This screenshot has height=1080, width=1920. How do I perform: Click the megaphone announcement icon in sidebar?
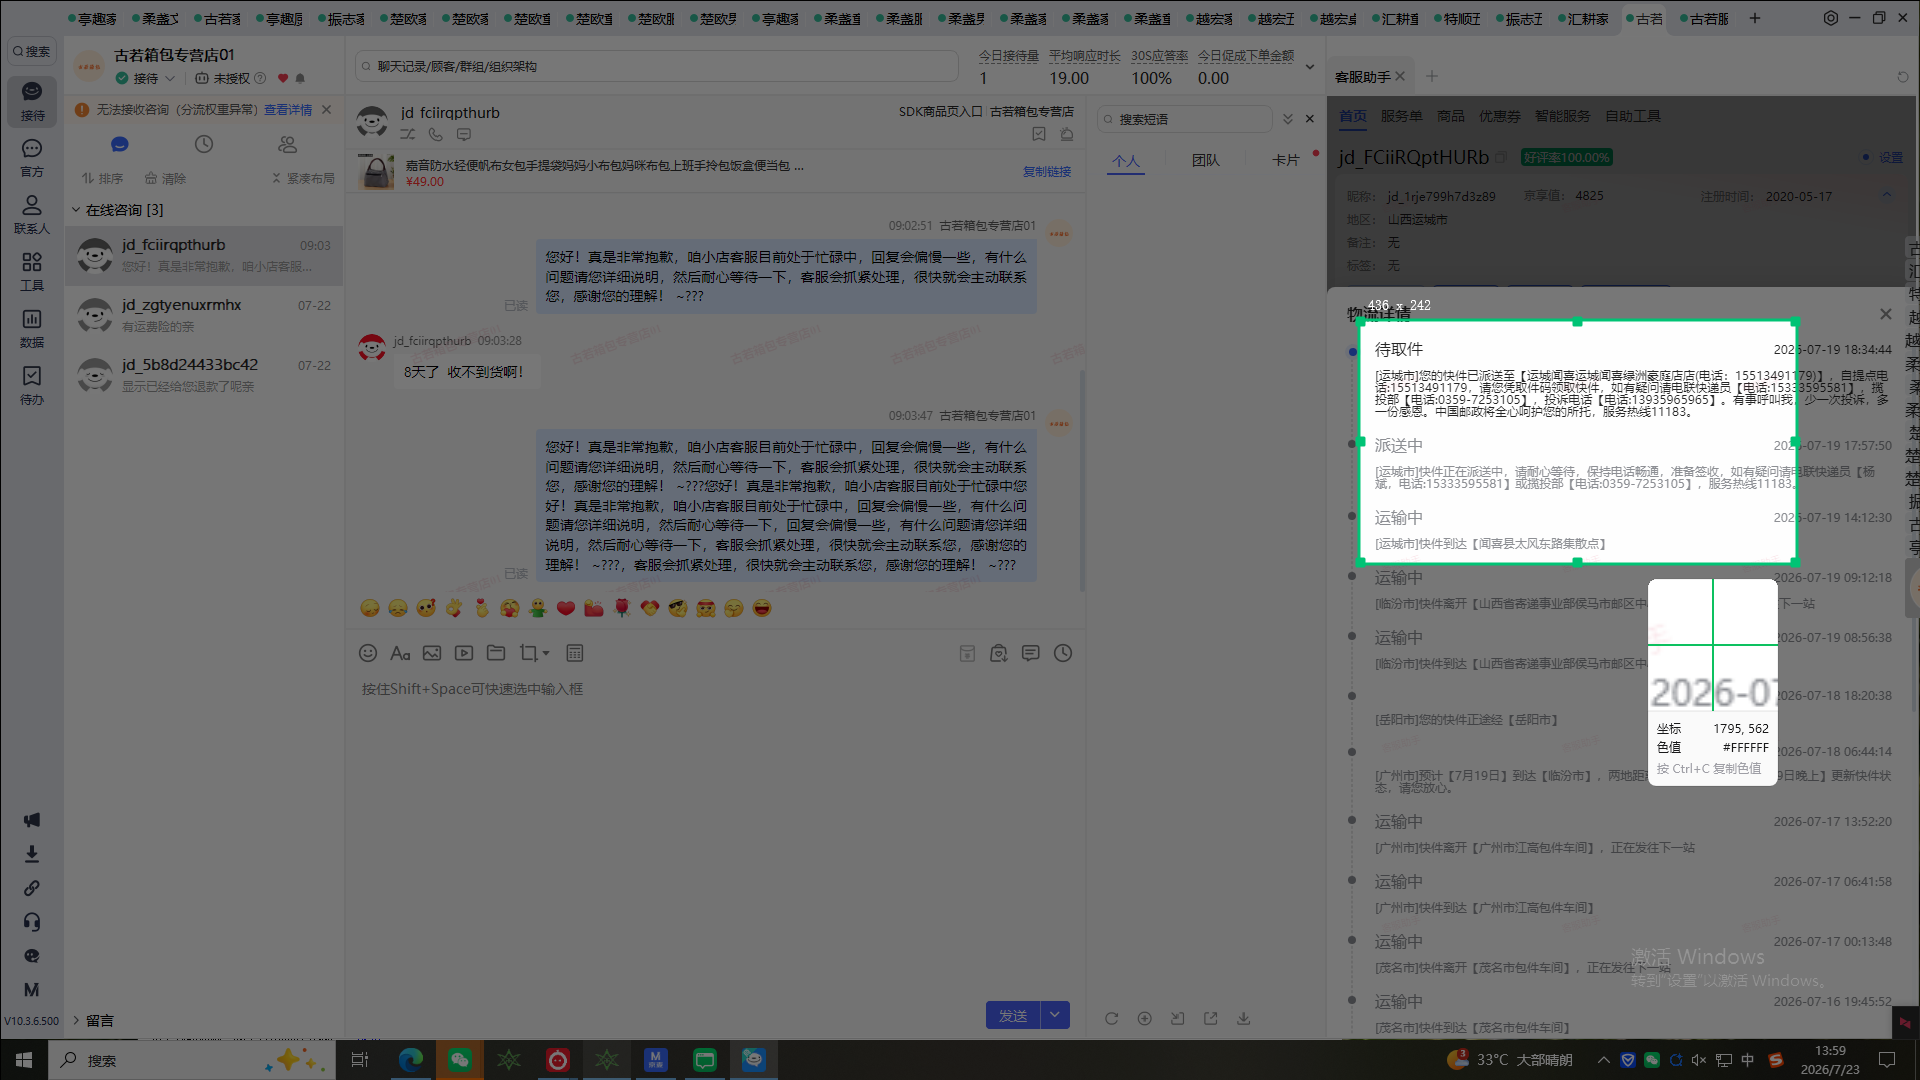[32, 820]
